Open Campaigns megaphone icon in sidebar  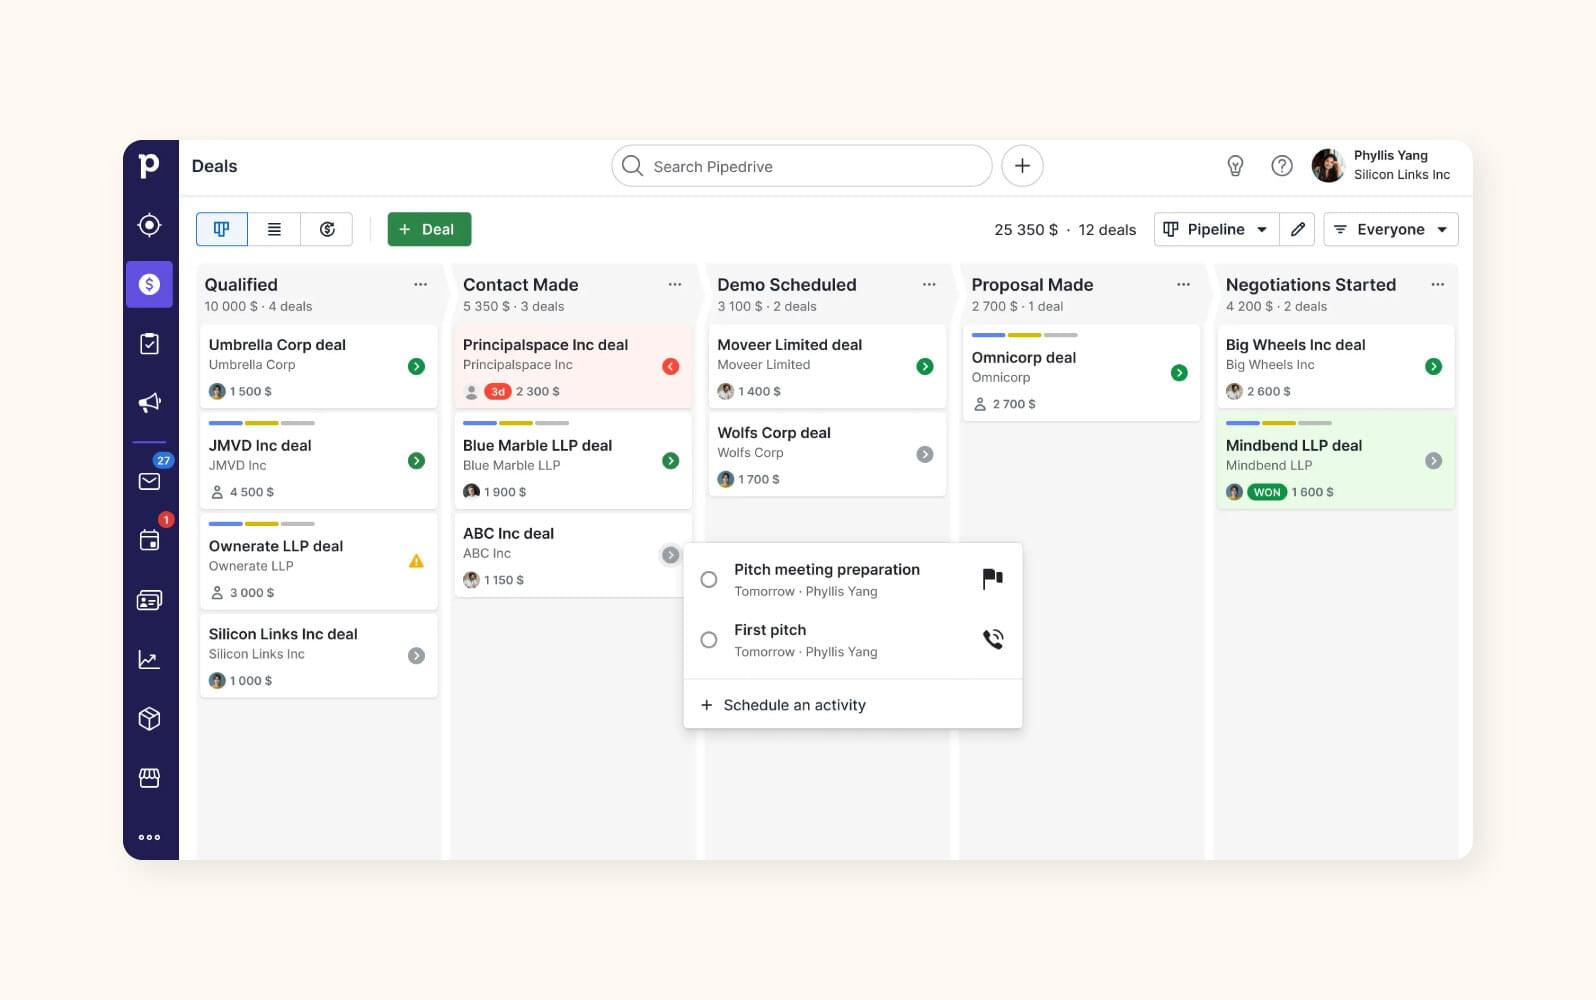click(149, 403)
